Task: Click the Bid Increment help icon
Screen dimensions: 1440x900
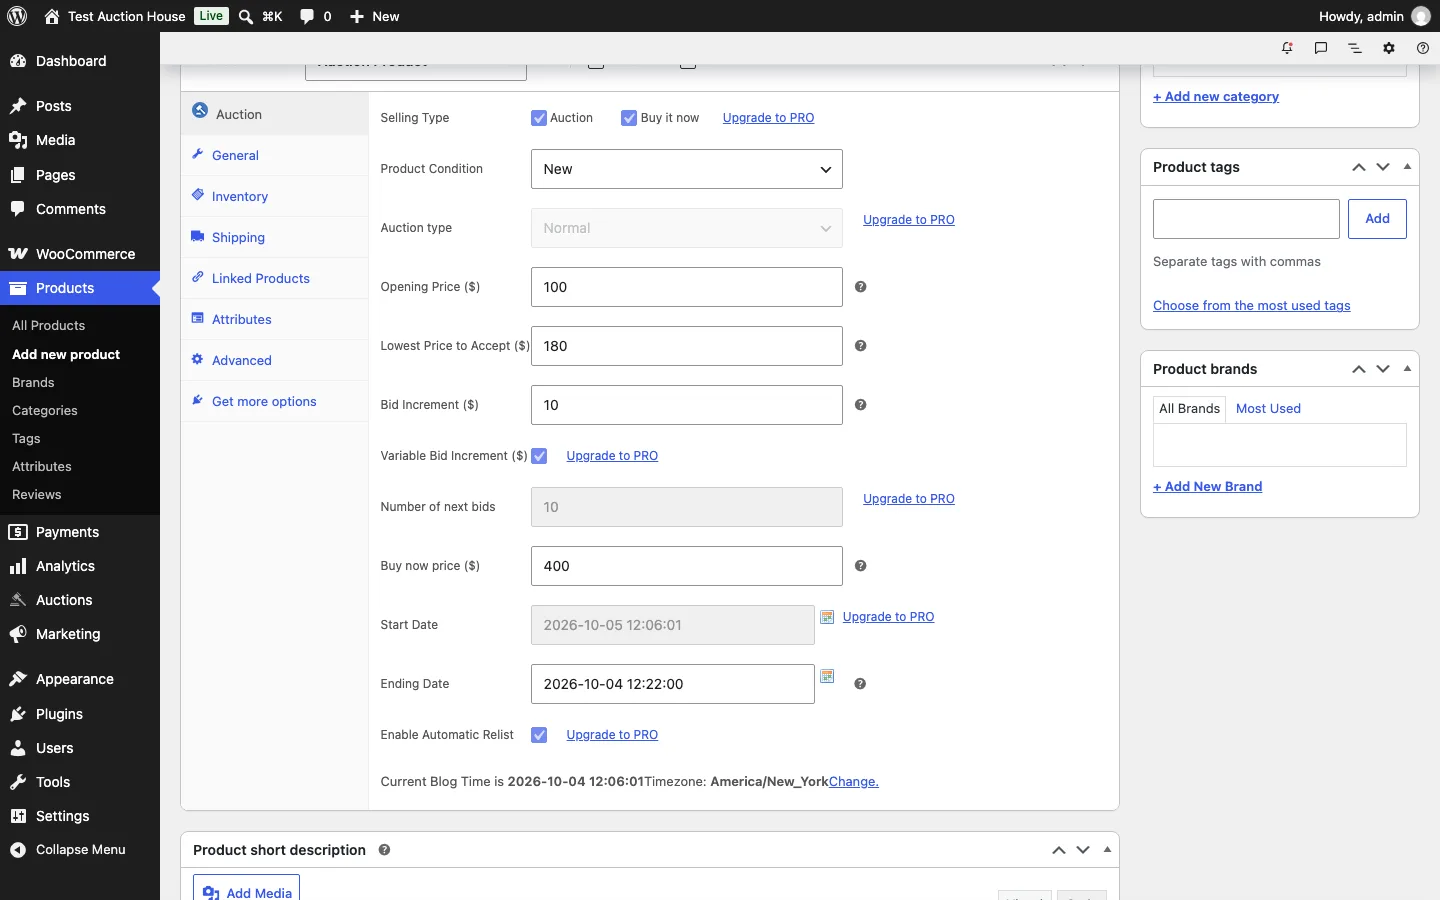Action: (861, 405)
